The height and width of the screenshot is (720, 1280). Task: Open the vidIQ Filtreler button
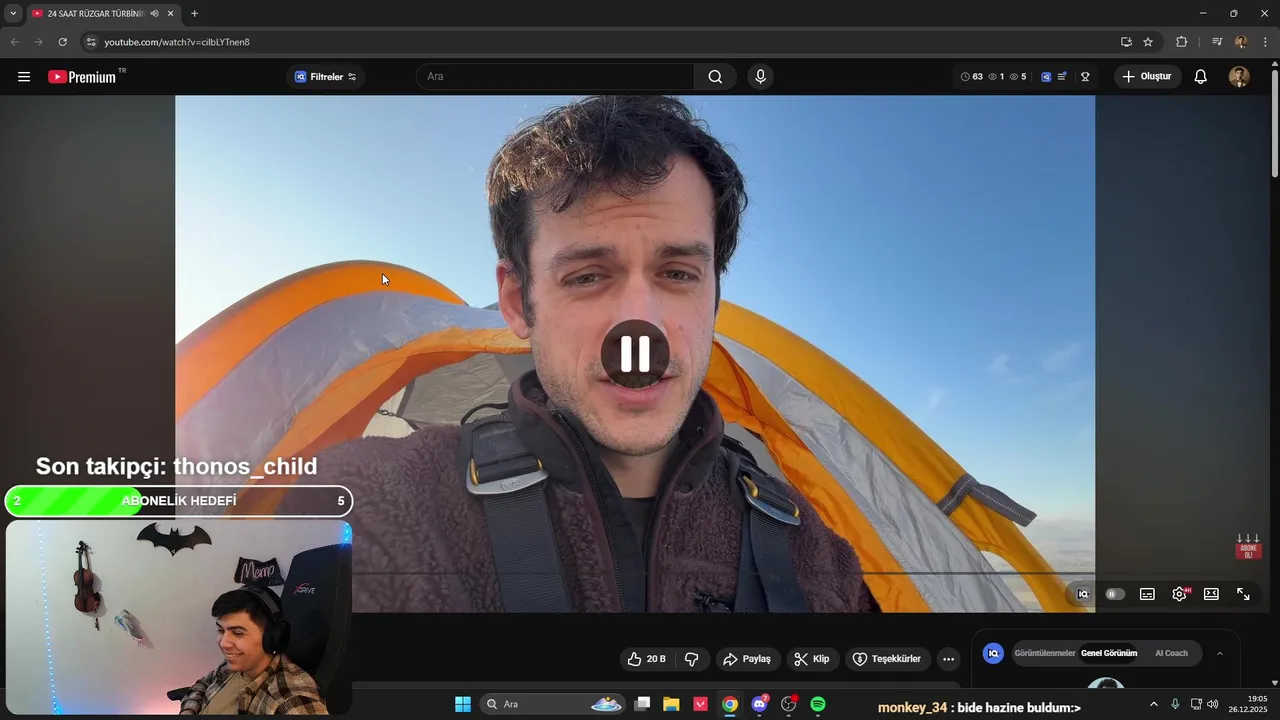(x=325, y=77)
